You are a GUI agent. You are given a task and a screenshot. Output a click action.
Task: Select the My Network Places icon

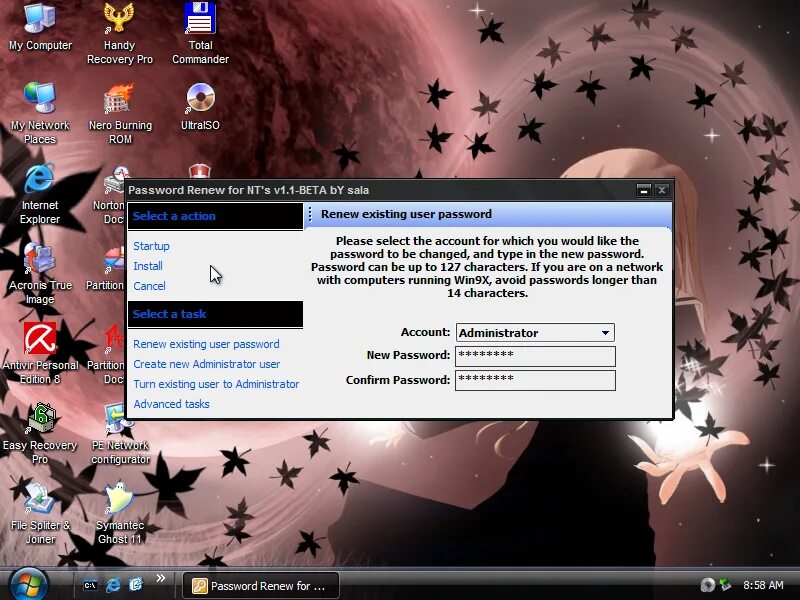point(40,113)
